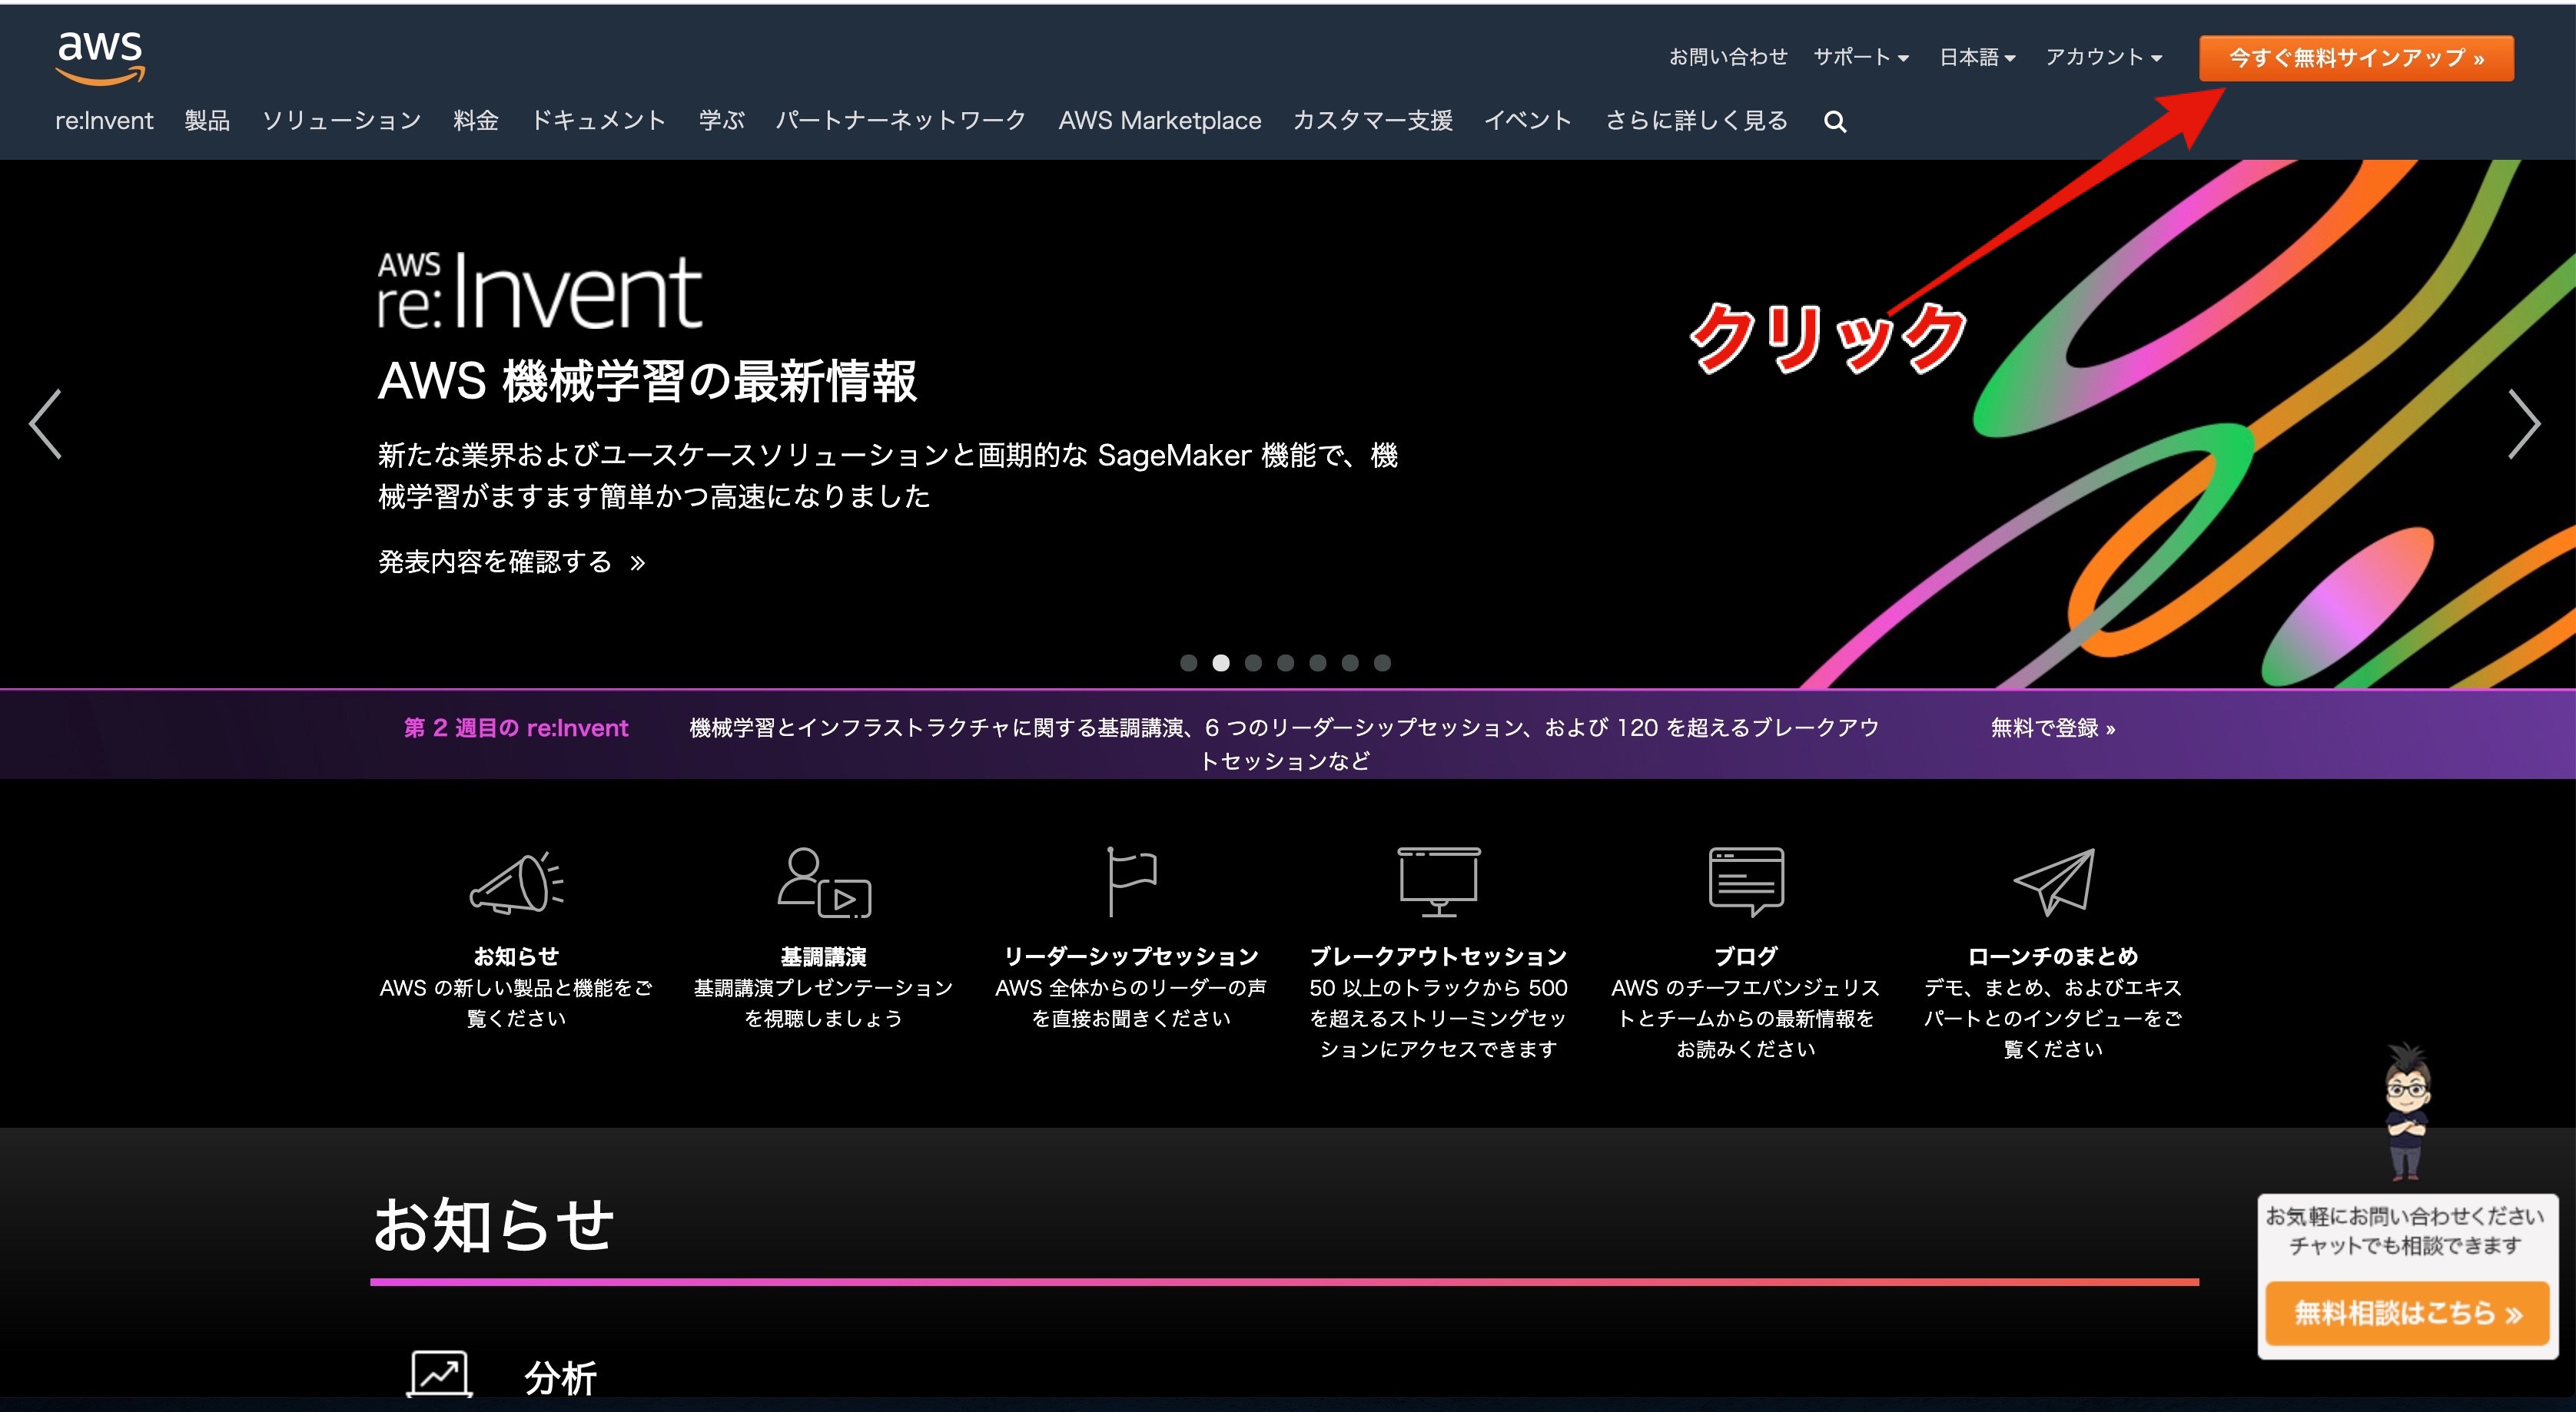The width and height of the screenshot is (2576, 1412).
Task: Select the third carousel dot
Action: coord(1253,663)
